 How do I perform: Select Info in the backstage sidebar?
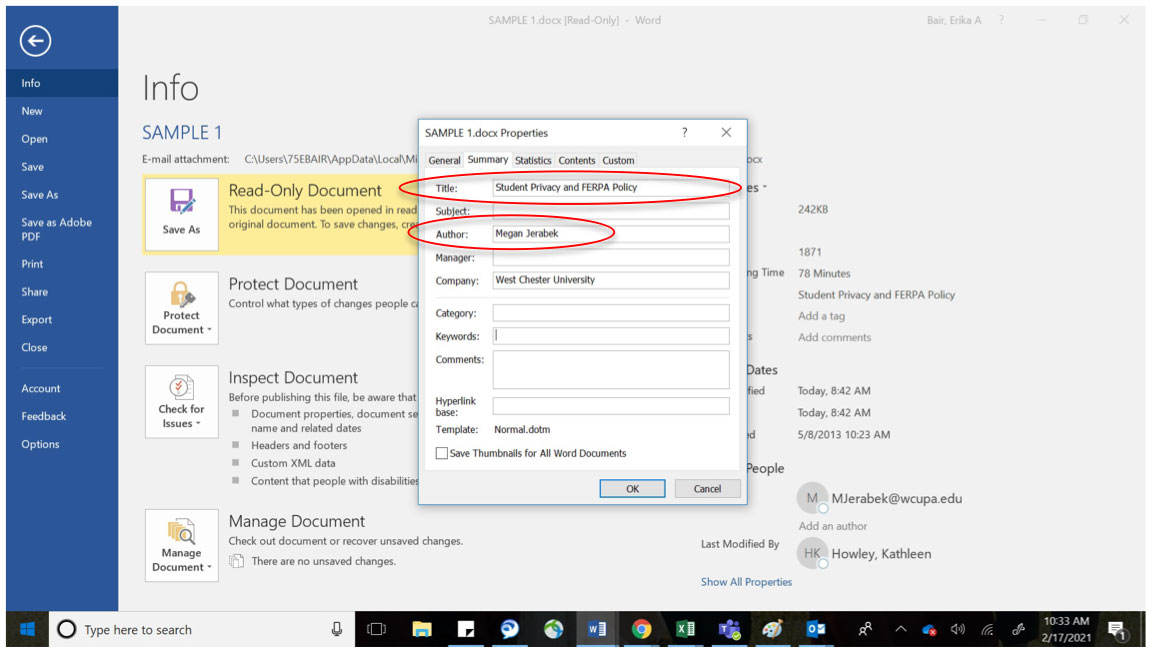tap(62, 83)
